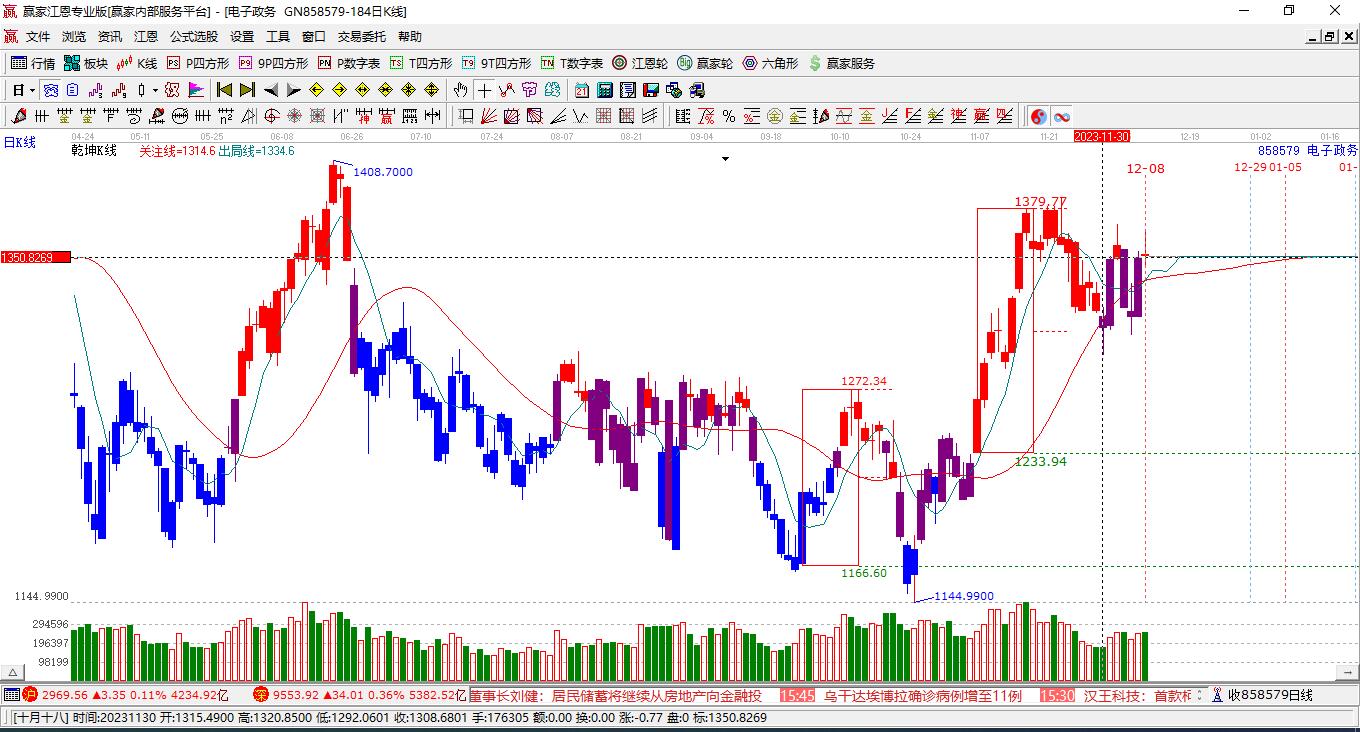Viewport: 1360px width, 732px height.
Task: Click the n² tool icon
Action: pos(226,116)
